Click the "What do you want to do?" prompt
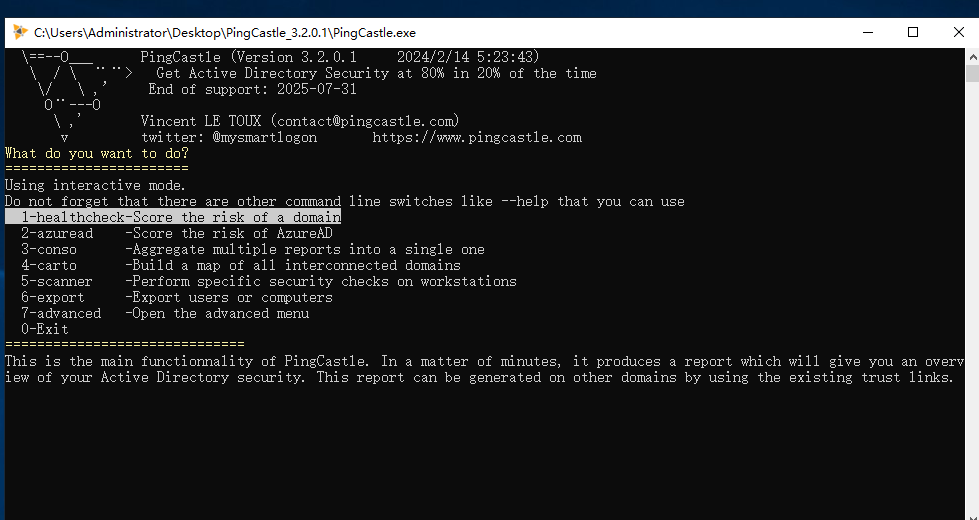Screen dimensions: 979x520 pos(96,153)
